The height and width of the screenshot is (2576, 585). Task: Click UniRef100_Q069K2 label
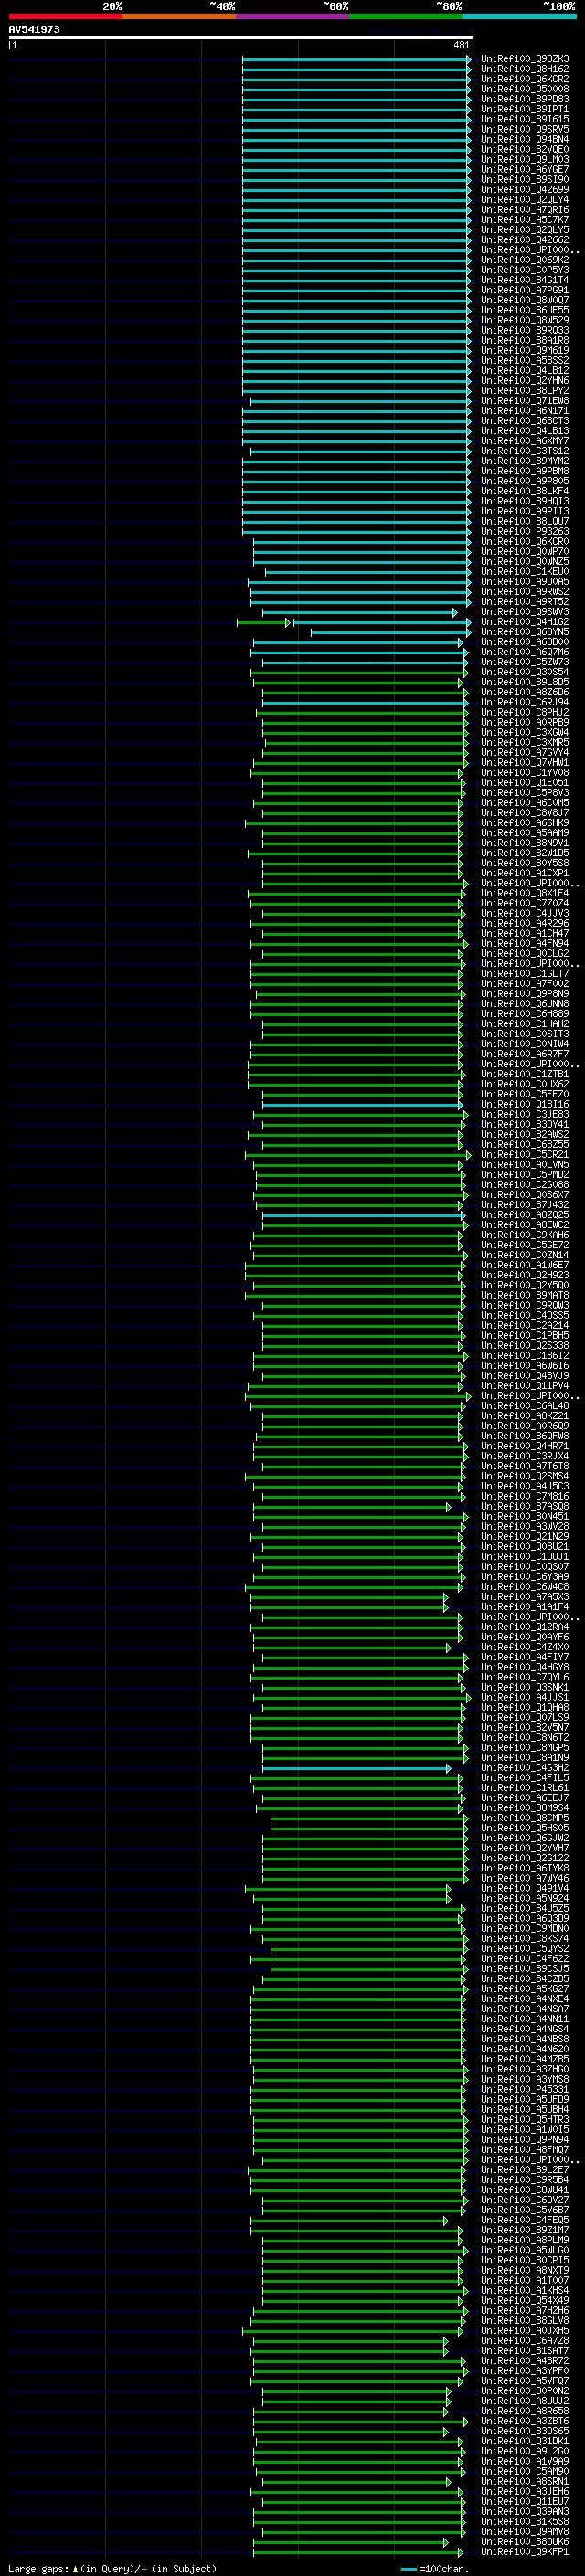[x=524, y=260]
